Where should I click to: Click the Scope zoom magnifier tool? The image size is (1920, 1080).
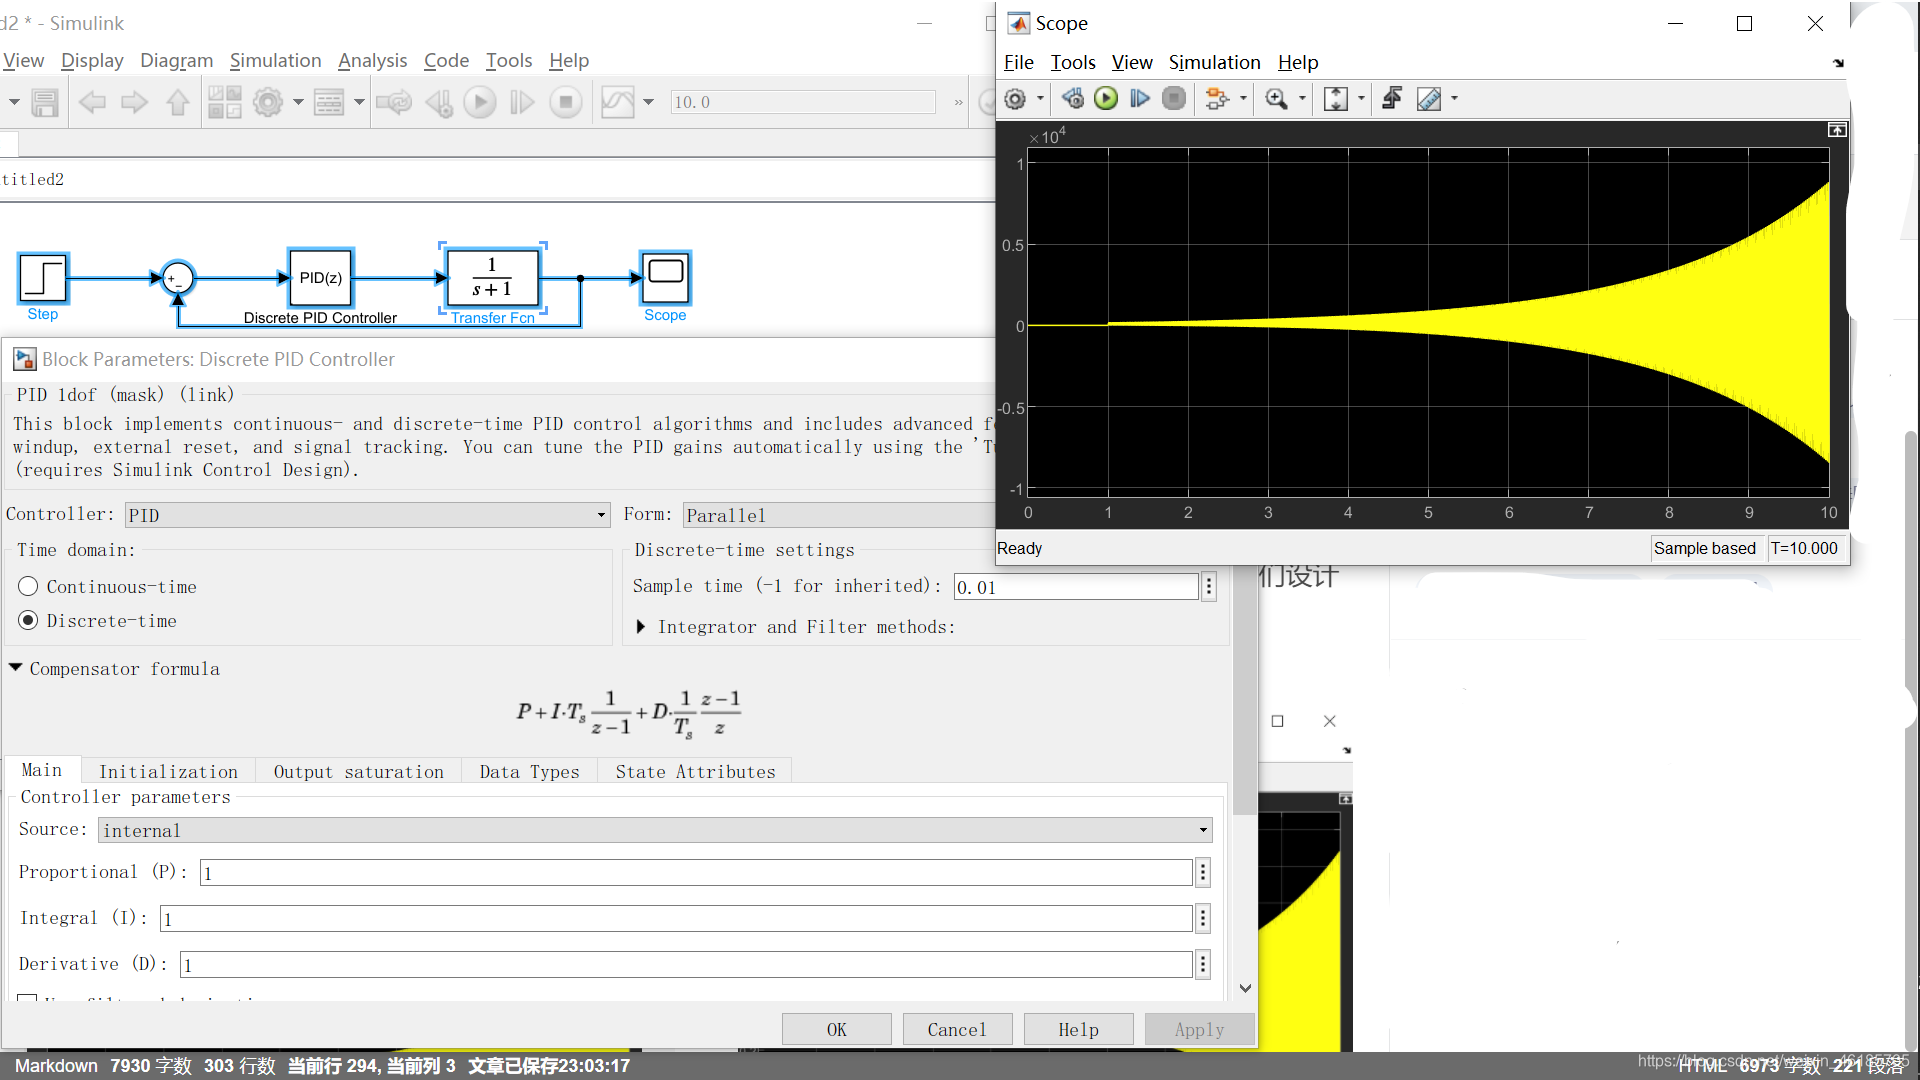tap(1276, 98)
